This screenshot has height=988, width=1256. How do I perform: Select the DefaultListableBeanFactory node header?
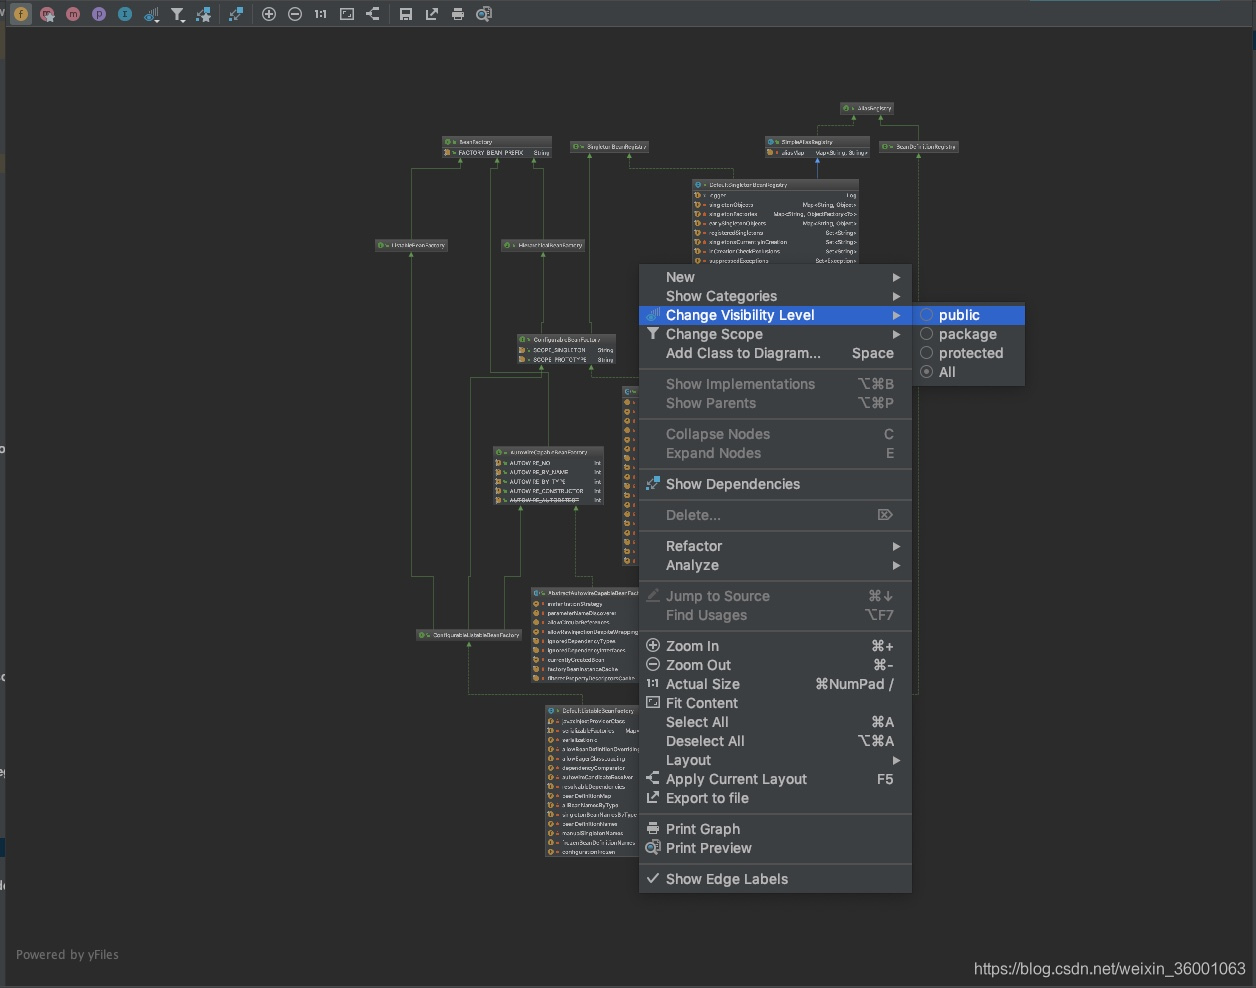(592, 711)
